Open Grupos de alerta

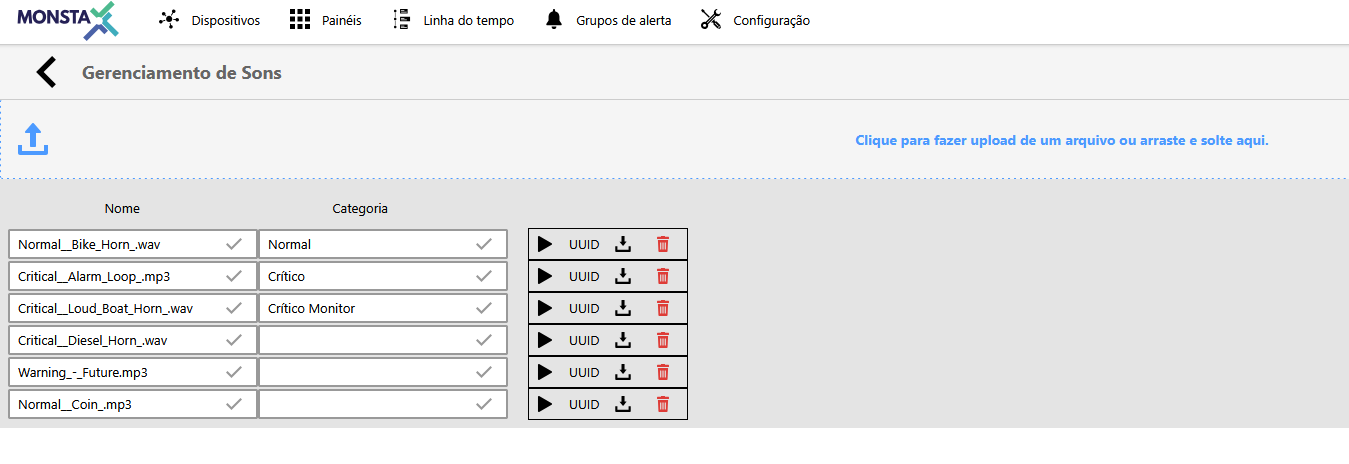tap(608, 20)
